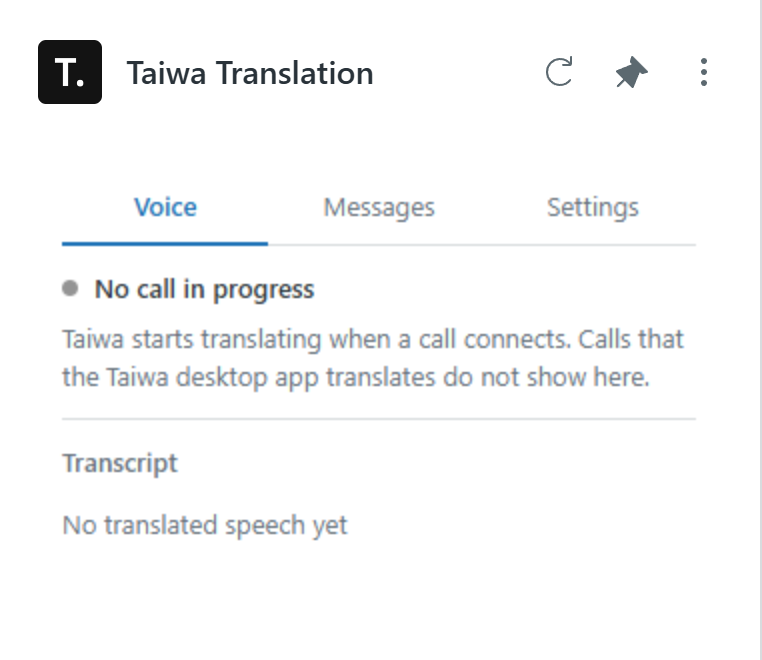Click the panel's right edge border
This screenshot has width=762, height=660.
coord(760,330)
